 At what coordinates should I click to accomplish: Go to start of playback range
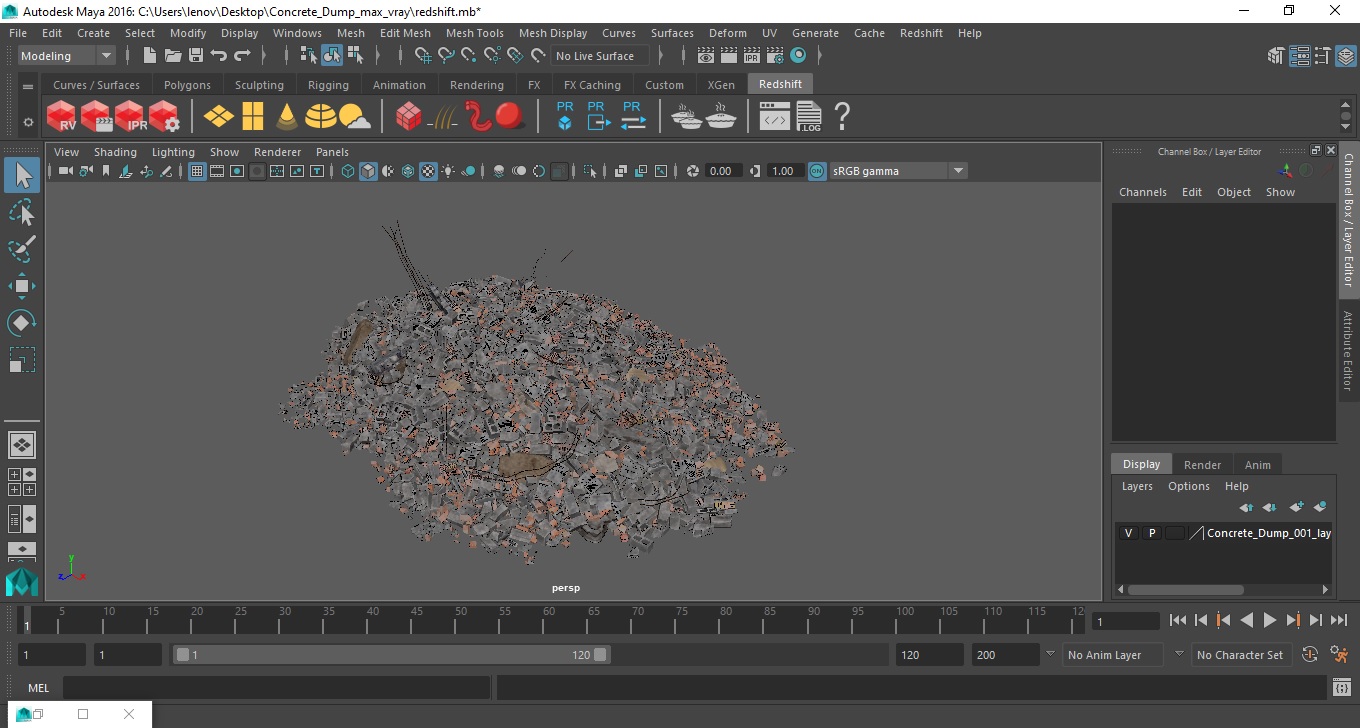[1178, 621]
